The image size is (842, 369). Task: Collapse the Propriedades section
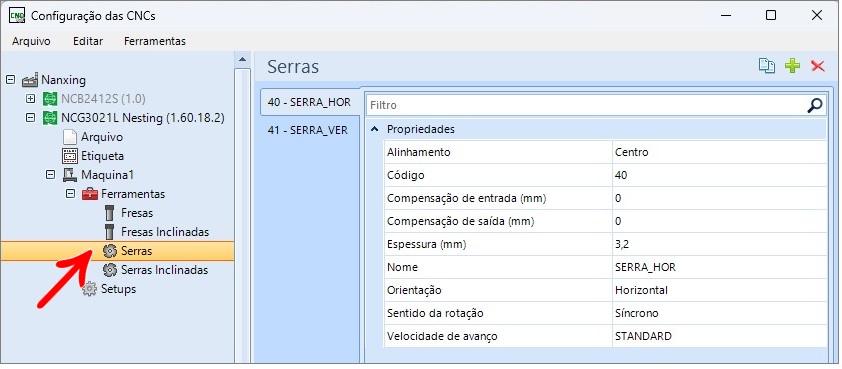pyautogui.click(x=374, y=129)
